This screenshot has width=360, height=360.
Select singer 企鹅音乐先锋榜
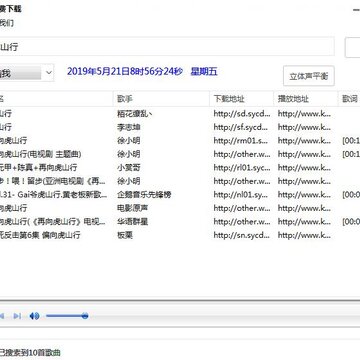coord(144,194)
